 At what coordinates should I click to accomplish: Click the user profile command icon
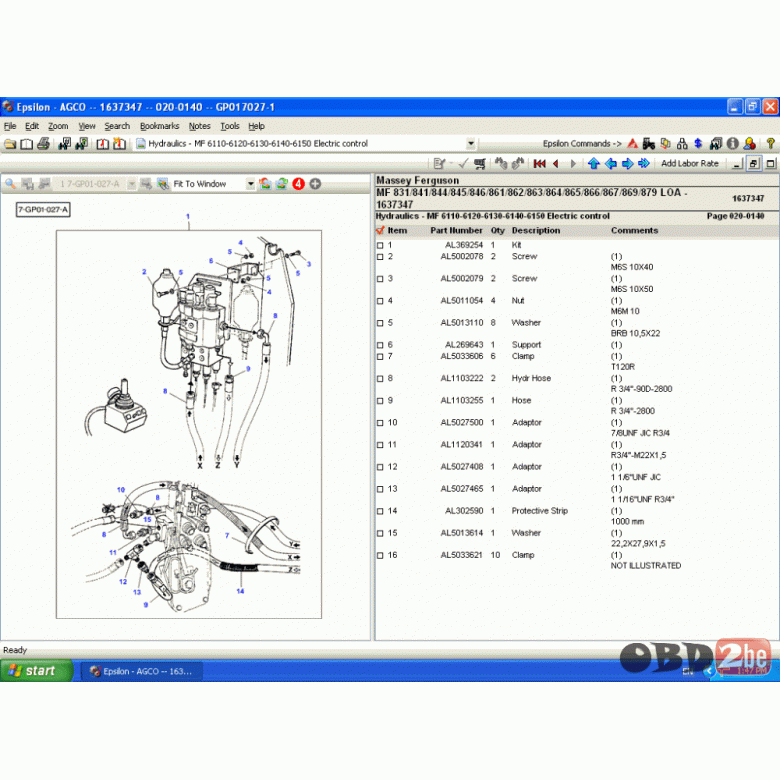[x=750, y=144]
